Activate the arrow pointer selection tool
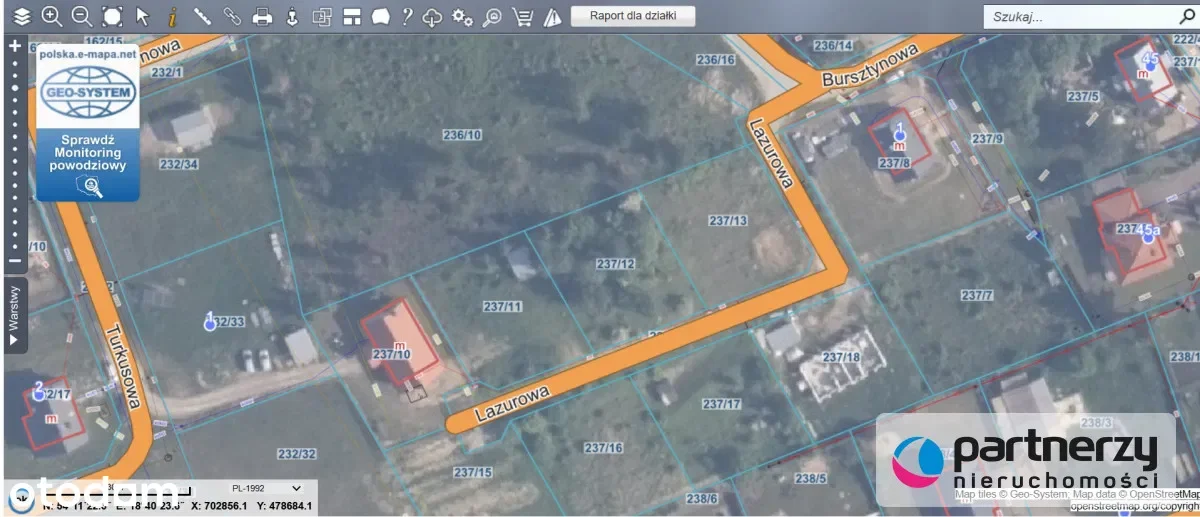1200x517 pixels. point(142,16)
